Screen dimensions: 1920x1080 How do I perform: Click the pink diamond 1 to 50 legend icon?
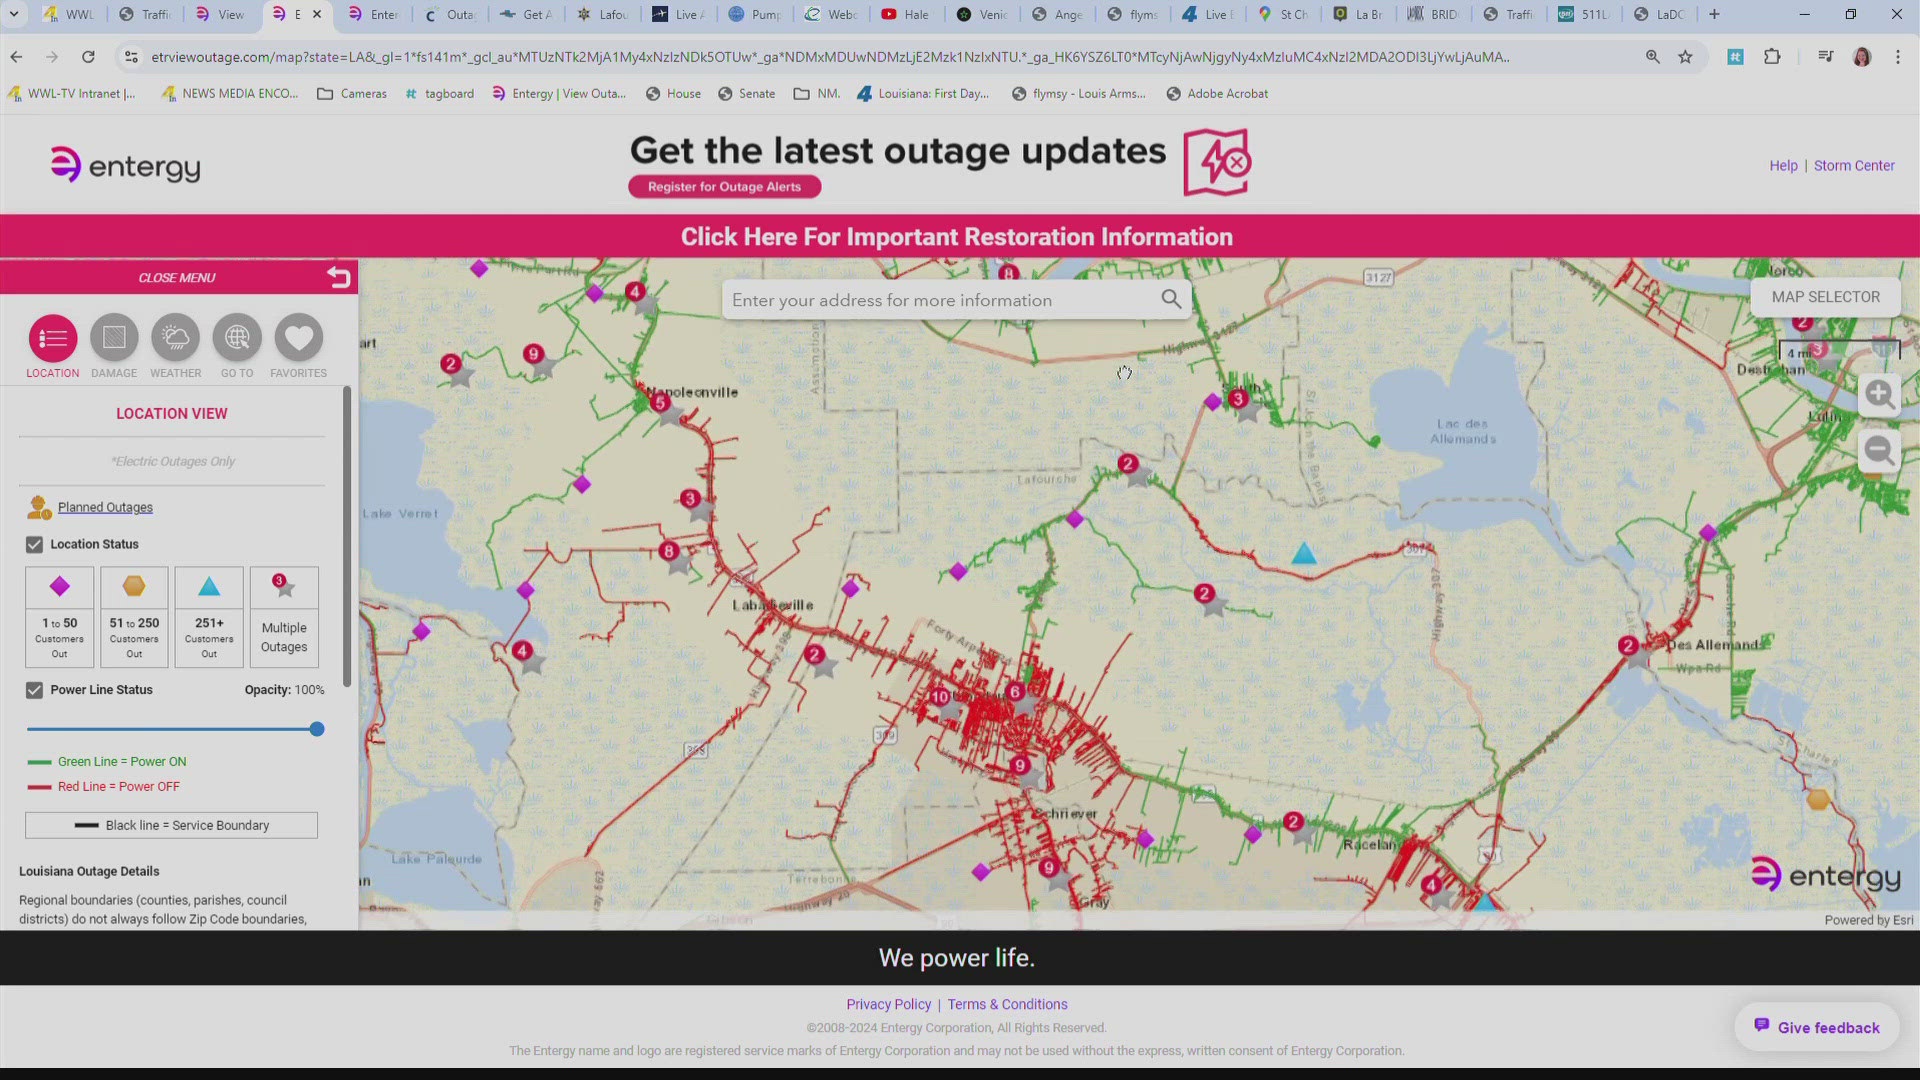pyautogui.click(x=60, y=586)
